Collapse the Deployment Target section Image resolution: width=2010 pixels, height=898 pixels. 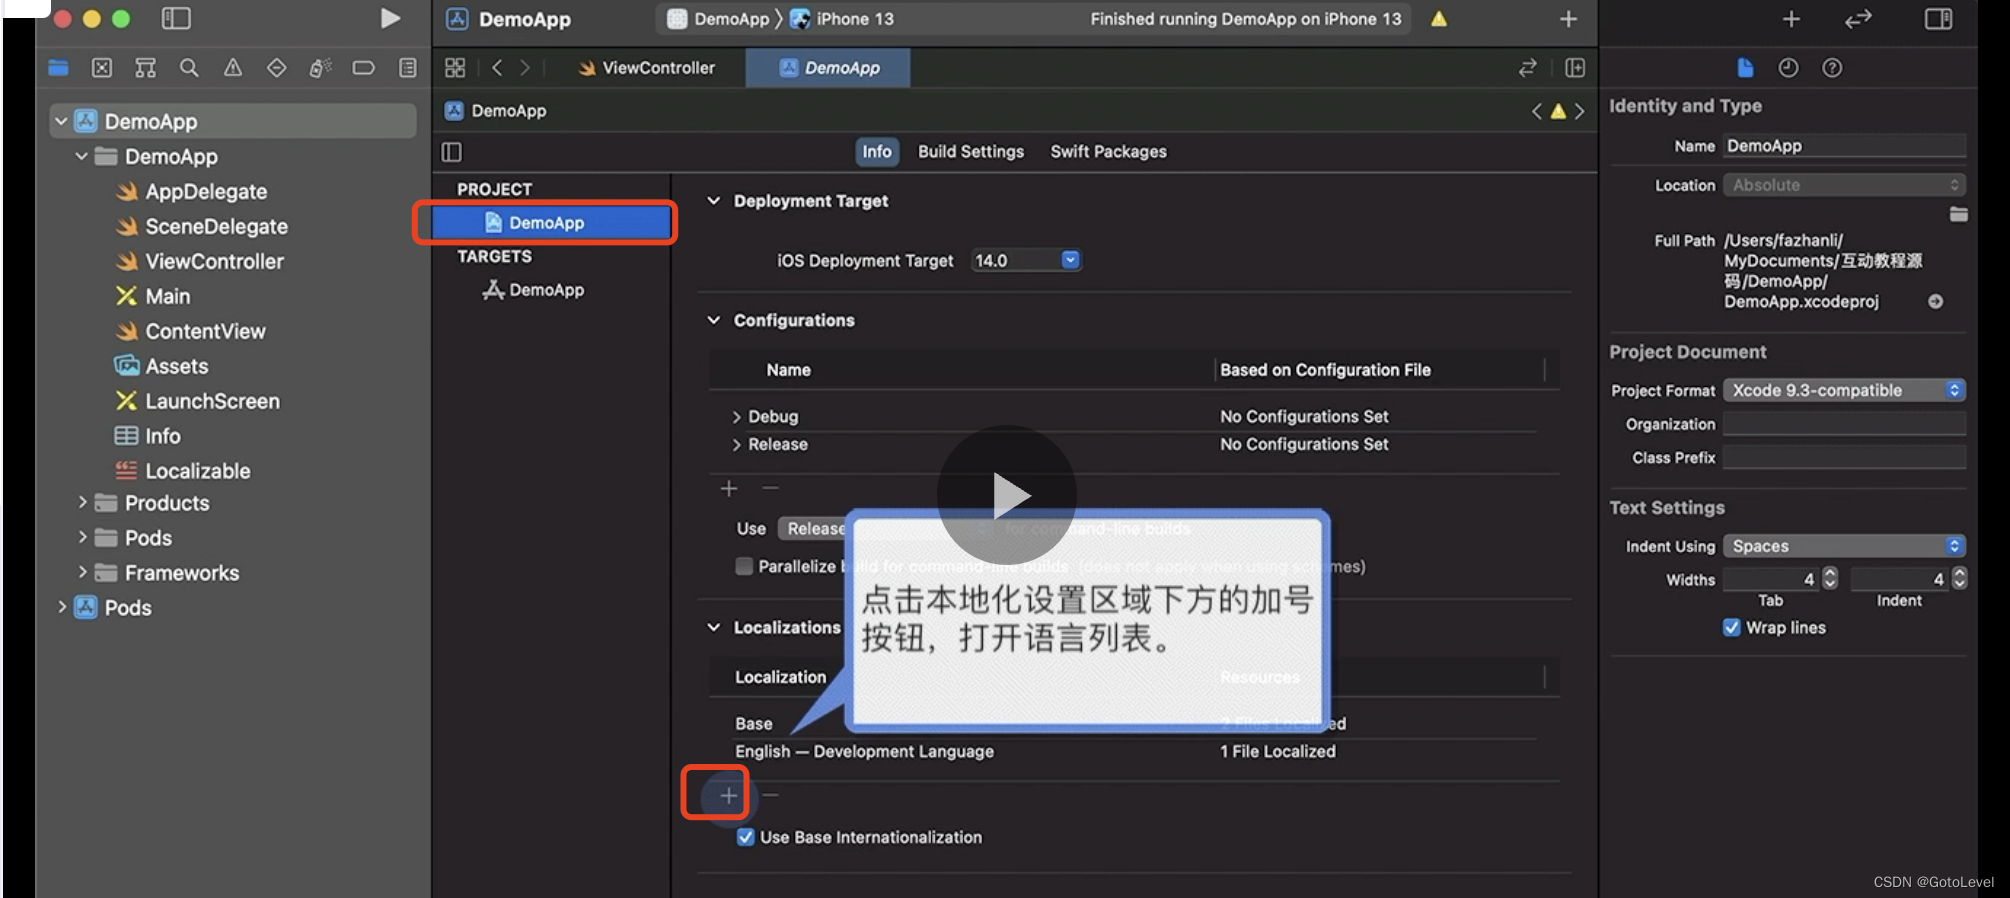click(714, 201)
